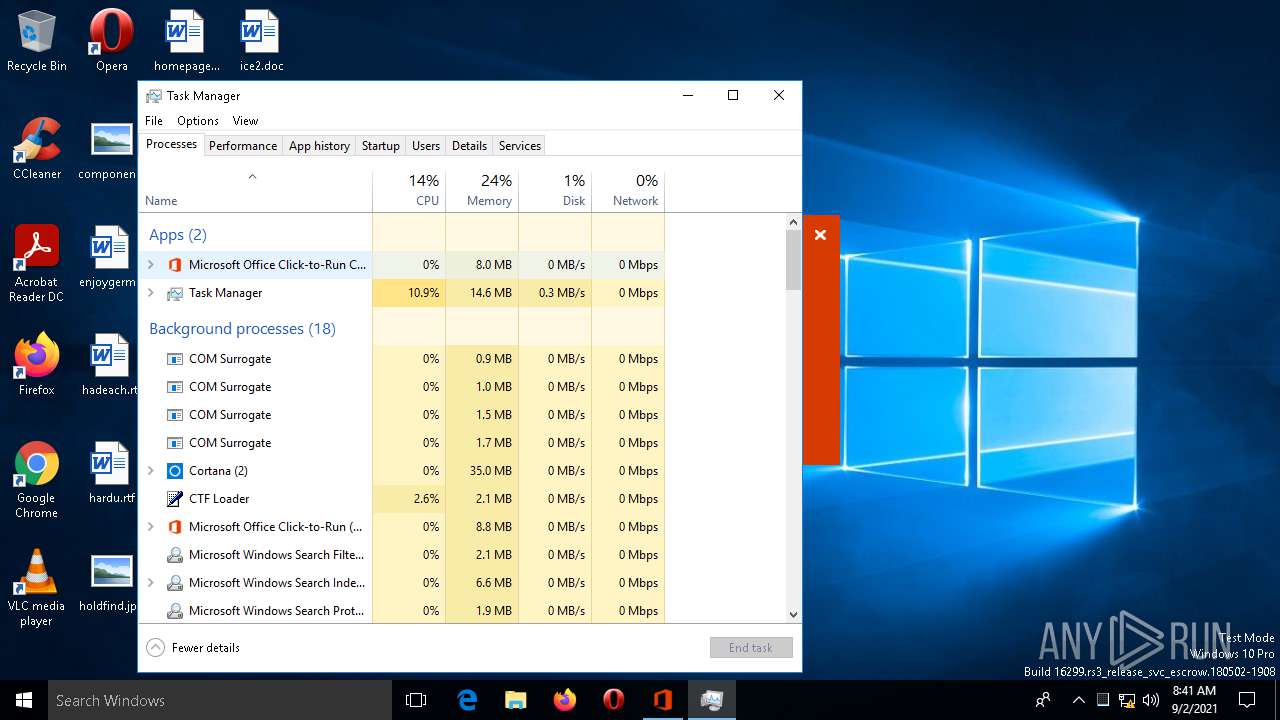This screenshot has width=1280, height=720.
Task: Switch to the App history tab
Action: (319, 146)
